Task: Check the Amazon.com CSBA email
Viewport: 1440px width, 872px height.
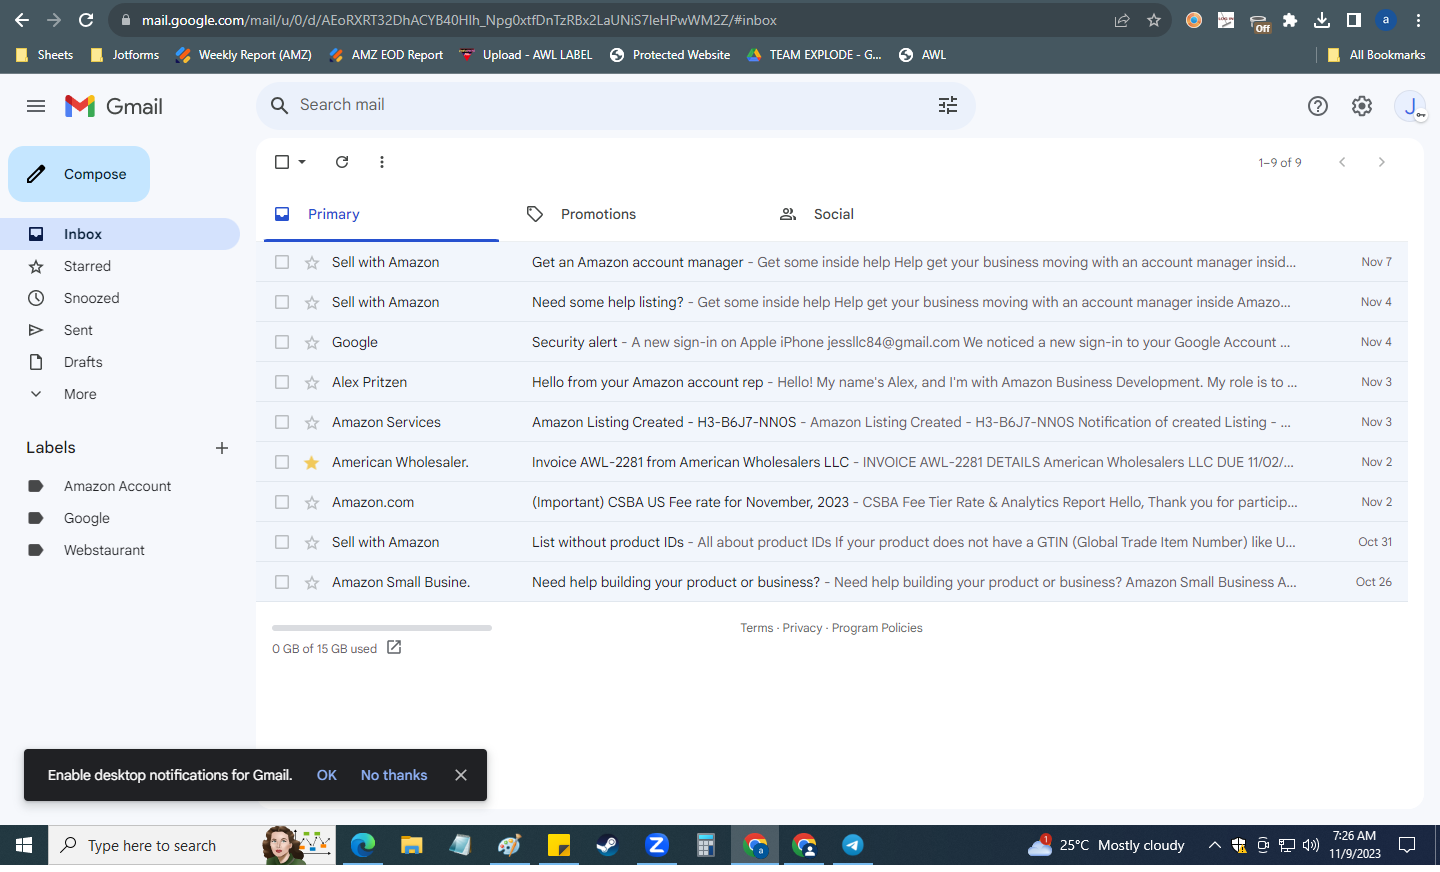Action: [x=282, y=502]
